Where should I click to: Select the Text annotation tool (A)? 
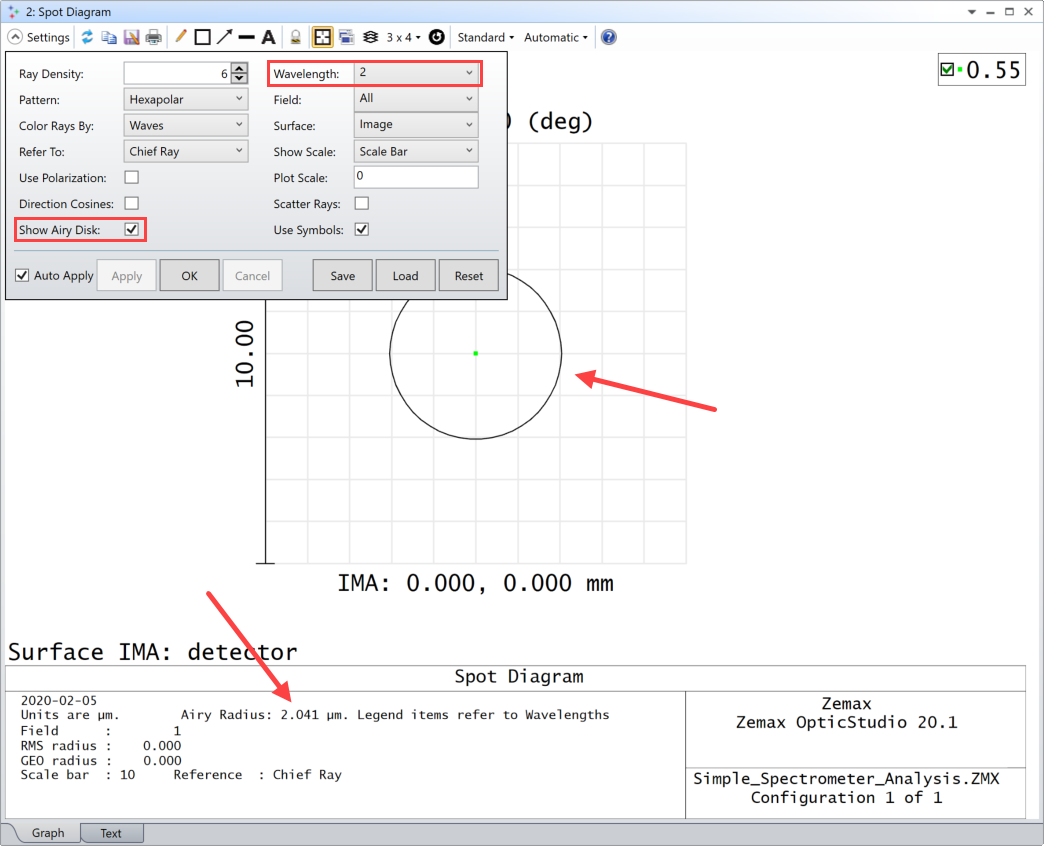268,37
